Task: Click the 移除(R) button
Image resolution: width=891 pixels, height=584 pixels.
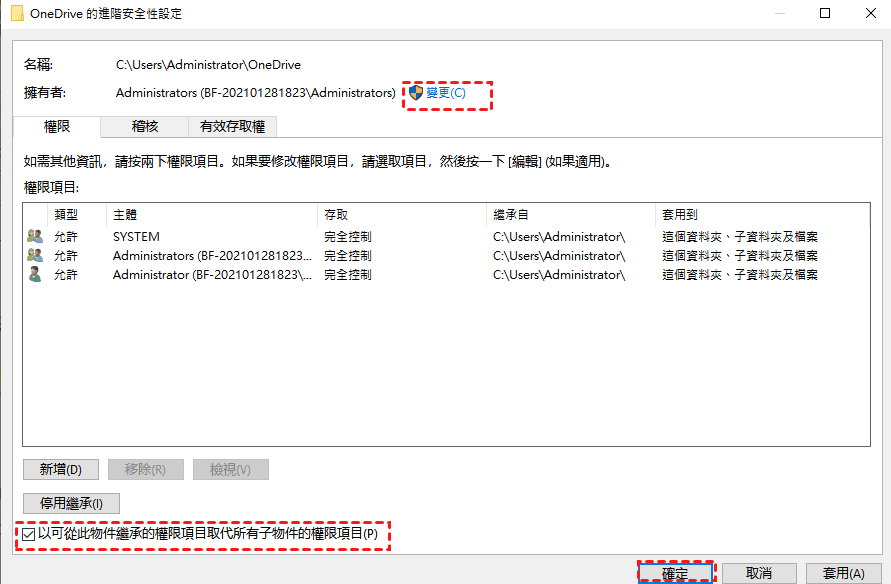Action: pos(145,470)
